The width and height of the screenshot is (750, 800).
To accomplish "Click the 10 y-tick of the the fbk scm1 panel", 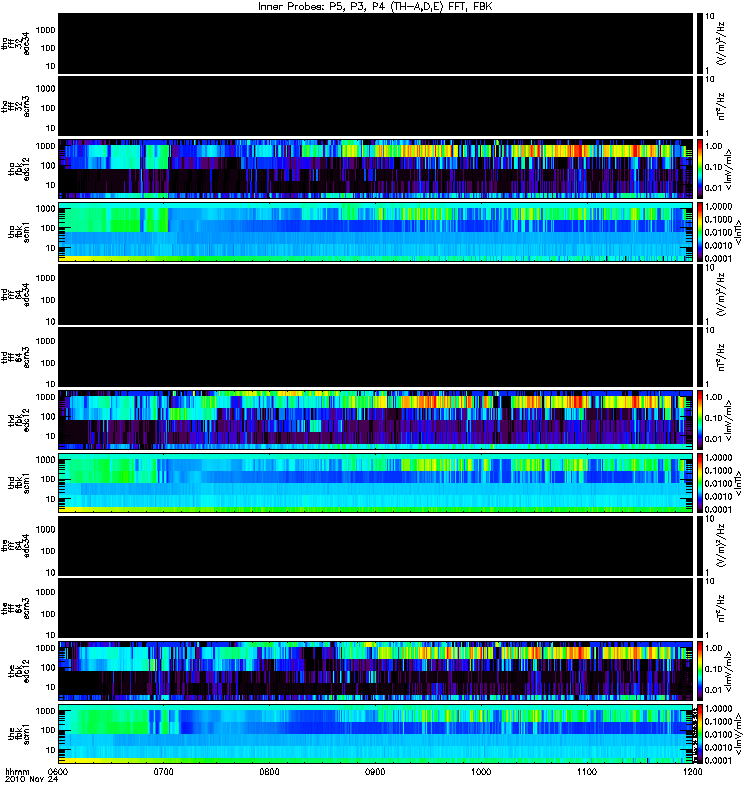I will pos(51,750).
